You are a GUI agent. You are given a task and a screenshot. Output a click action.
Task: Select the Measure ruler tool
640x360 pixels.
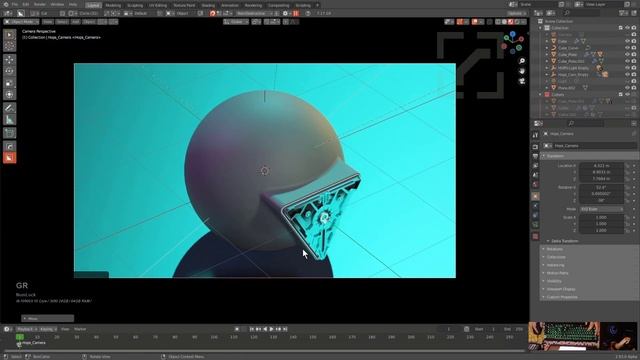click(x=9, y=120)
